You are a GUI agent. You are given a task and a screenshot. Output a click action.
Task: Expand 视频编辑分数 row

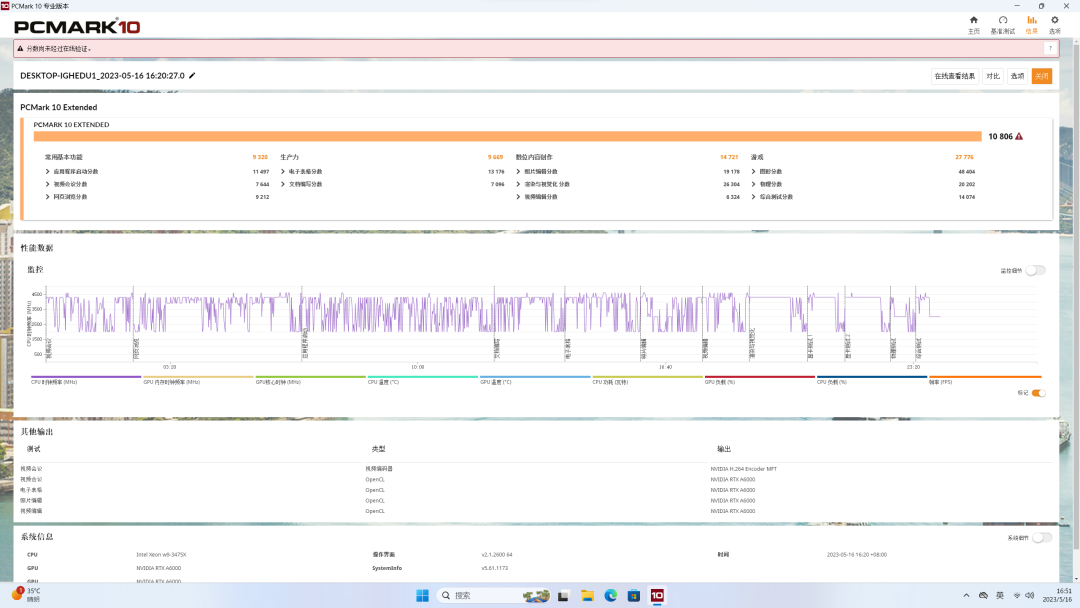coord(519,197)
